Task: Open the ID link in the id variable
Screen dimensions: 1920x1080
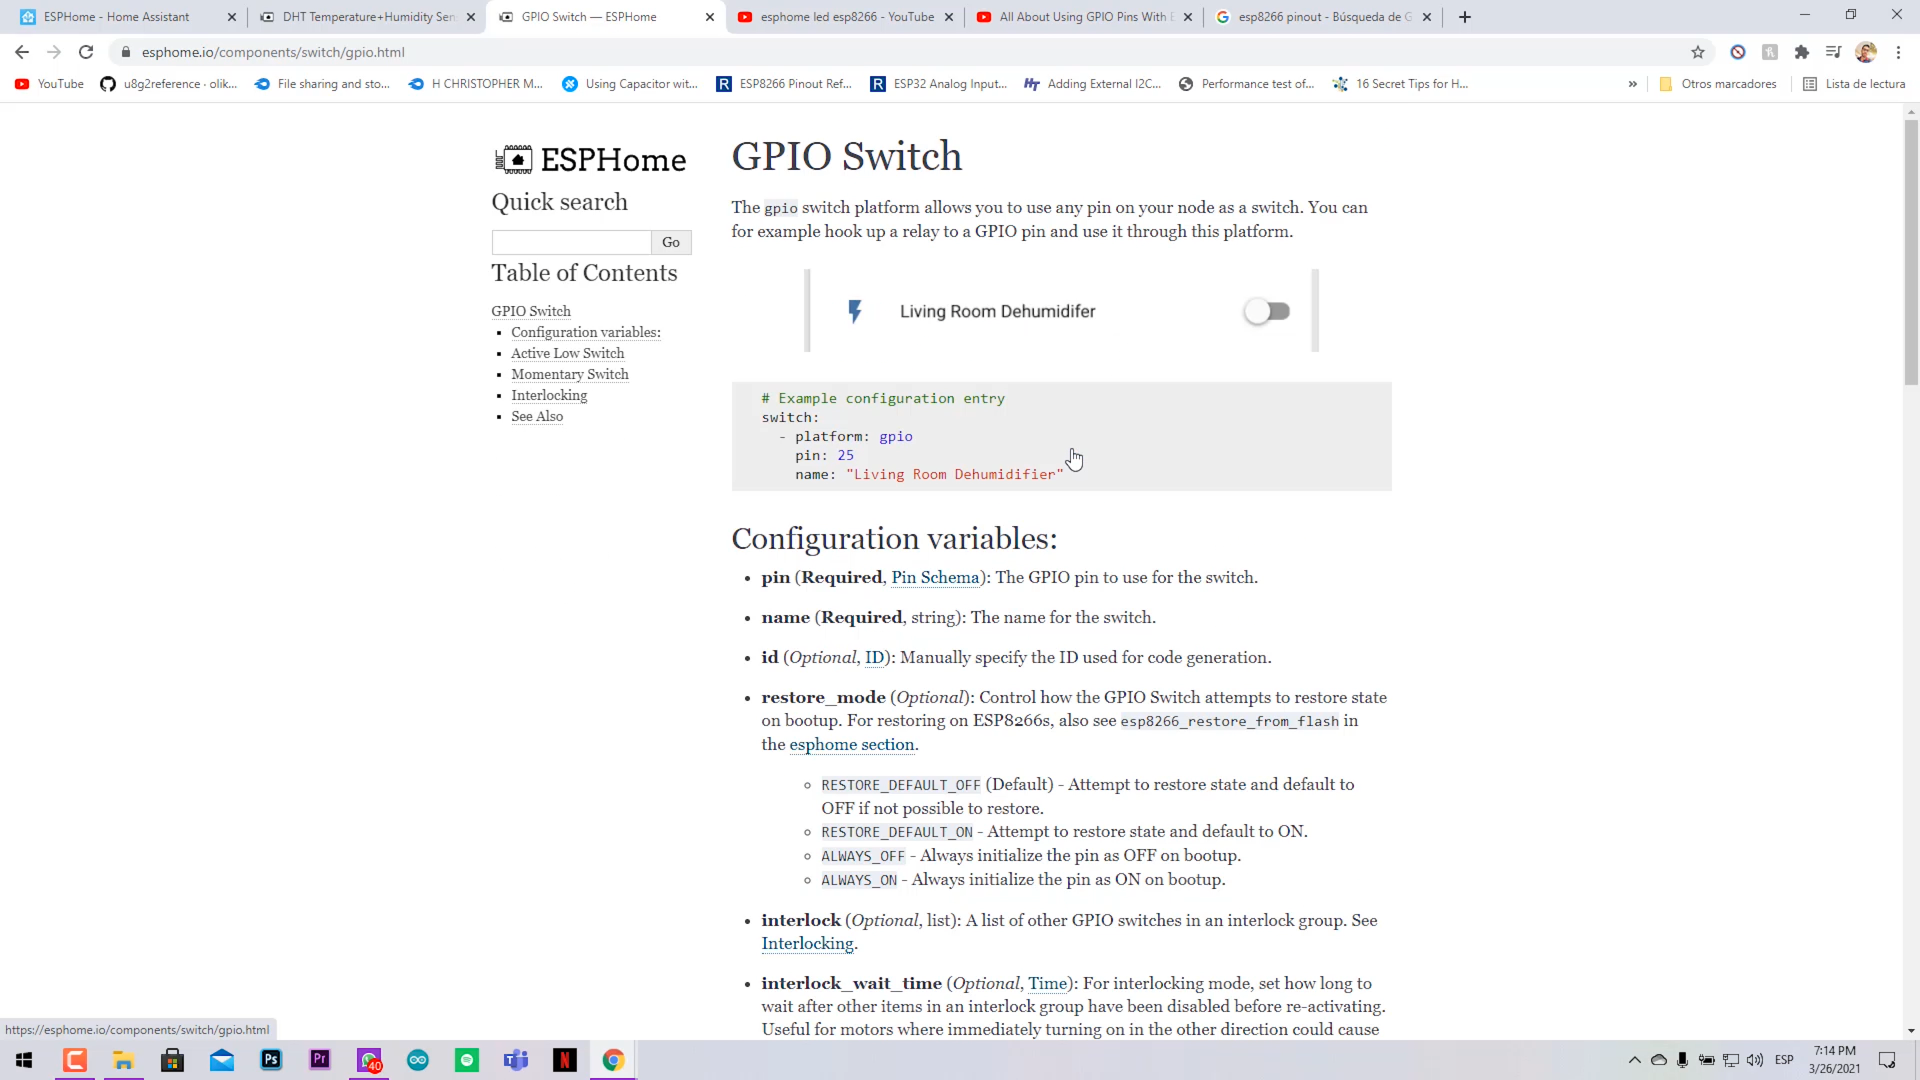Action: pyautogui.click(x=874, y=657)
